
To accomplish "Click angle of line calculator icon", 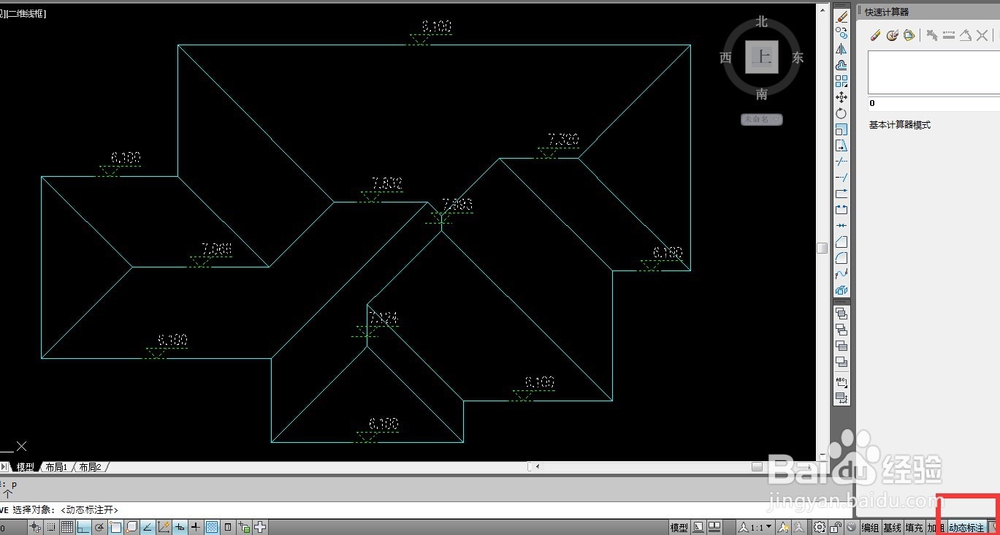I will pos(966,35).
